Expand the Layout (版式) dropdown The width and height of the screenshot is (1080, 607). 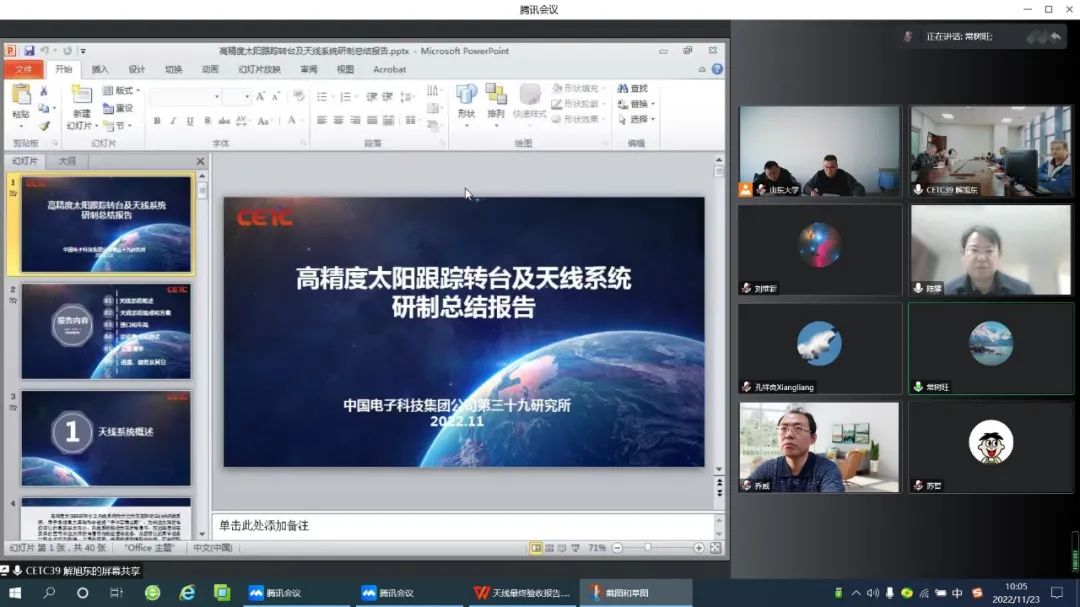click(121, 90)
